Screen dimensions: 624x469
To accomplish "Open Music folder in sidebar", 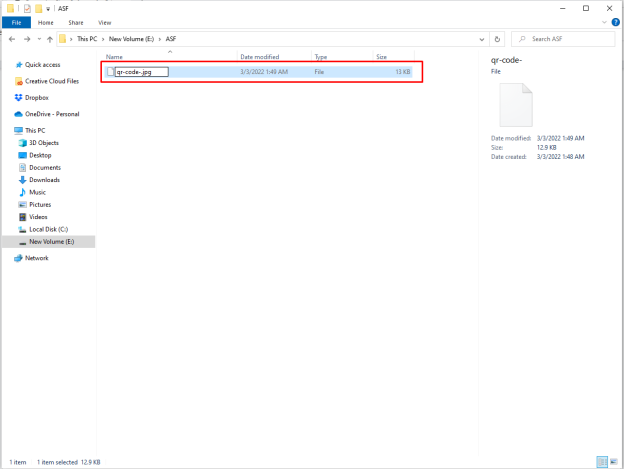I will [x=37, y=192].
